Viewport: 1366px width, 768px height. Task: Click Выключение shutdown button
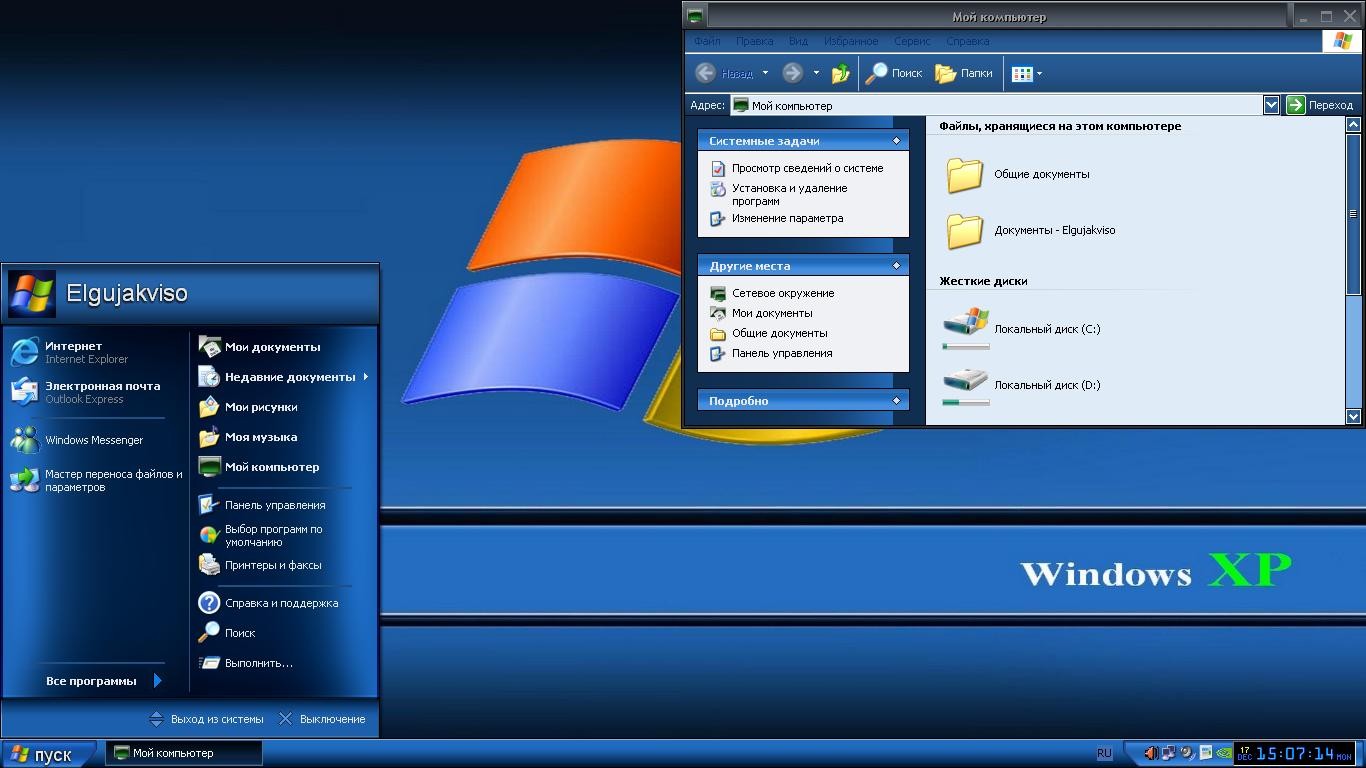pos(322,719)
